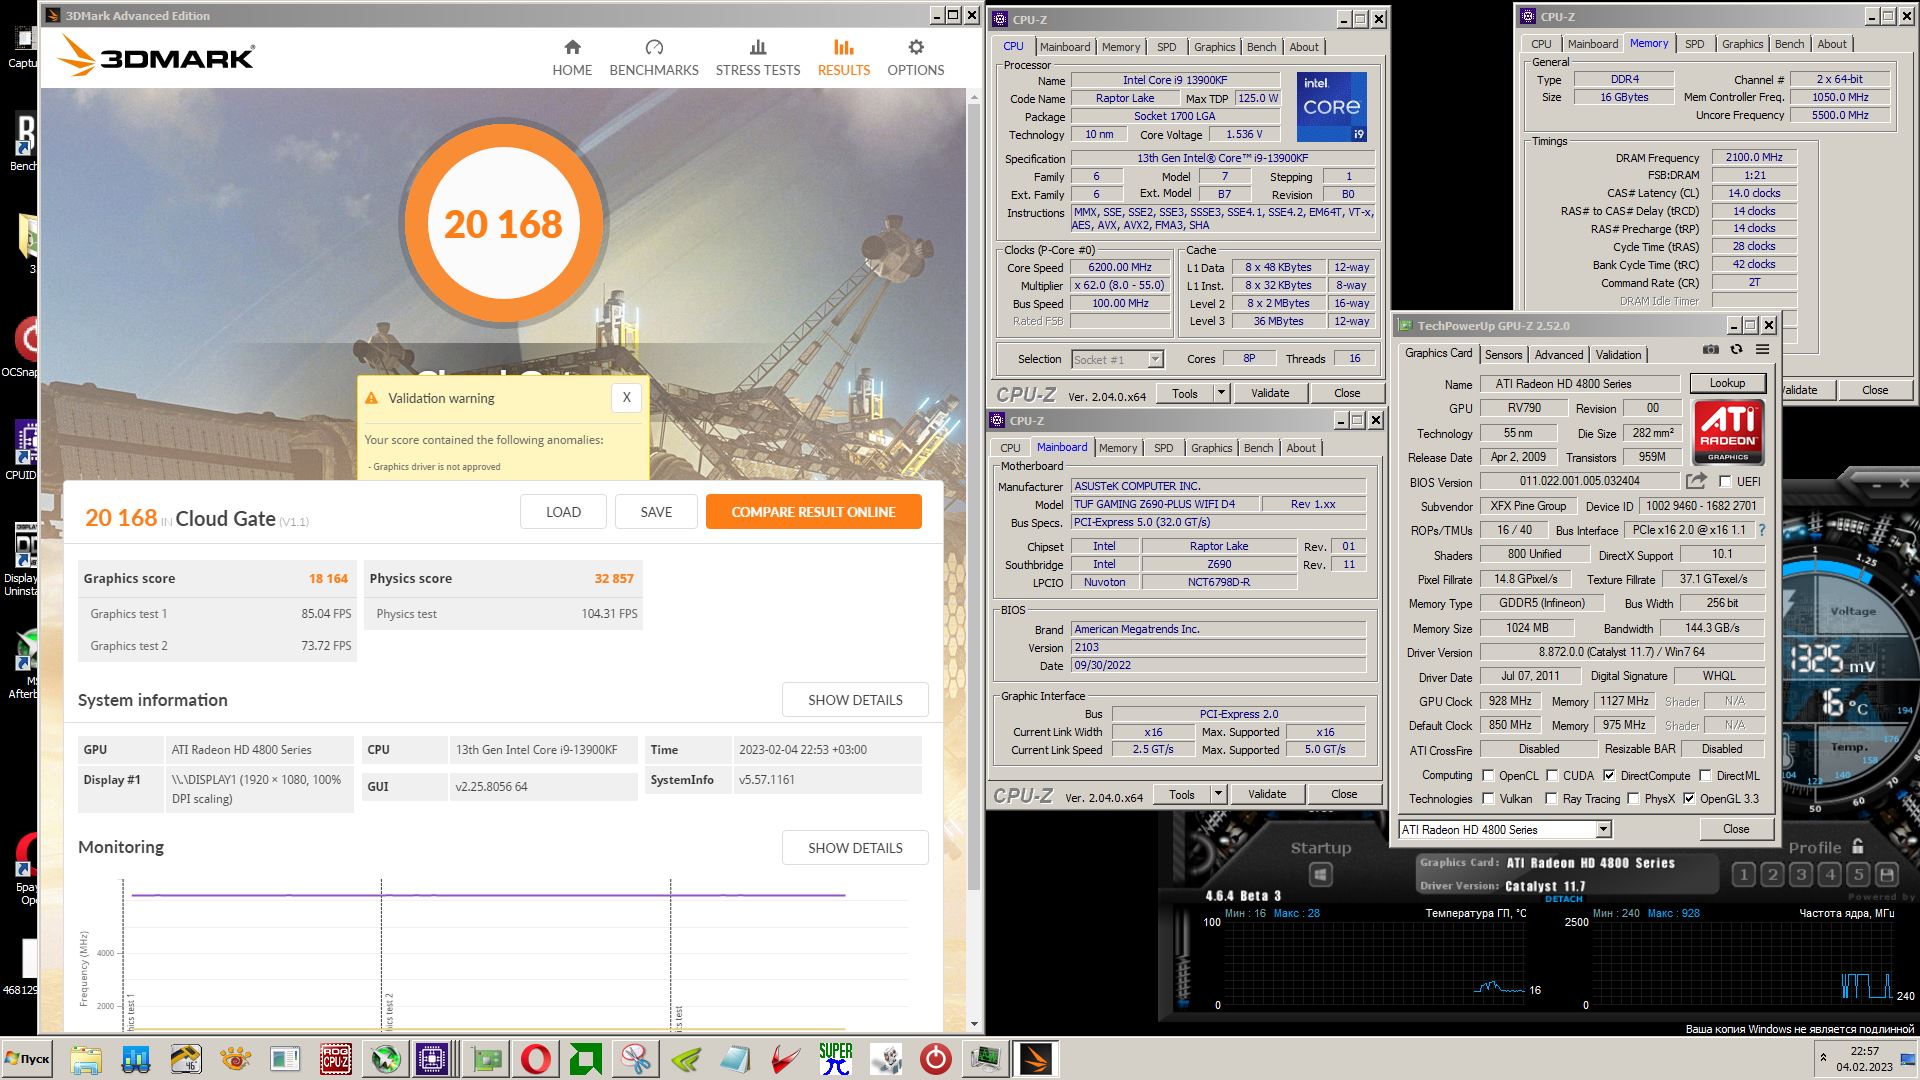Click the Пуск Start button
Image resolution: width=1920 pixels, height=1080 pixels.
(x=27, y=1059)
